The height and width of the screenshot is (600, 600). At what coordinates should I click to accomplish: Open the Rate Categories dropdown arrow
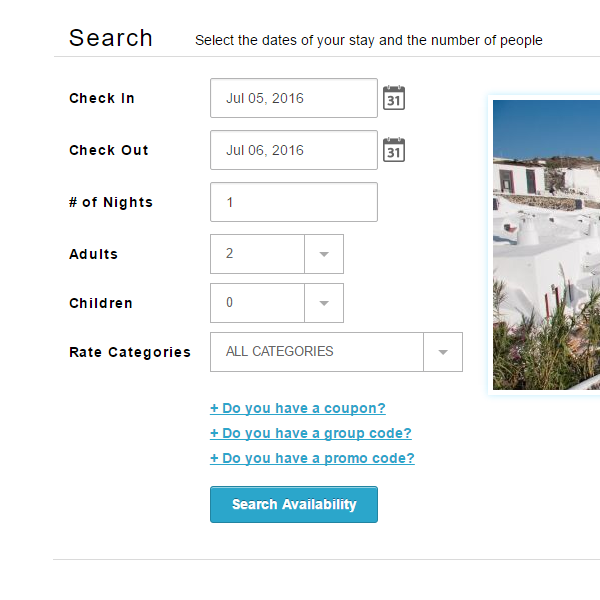coord(443,352)
